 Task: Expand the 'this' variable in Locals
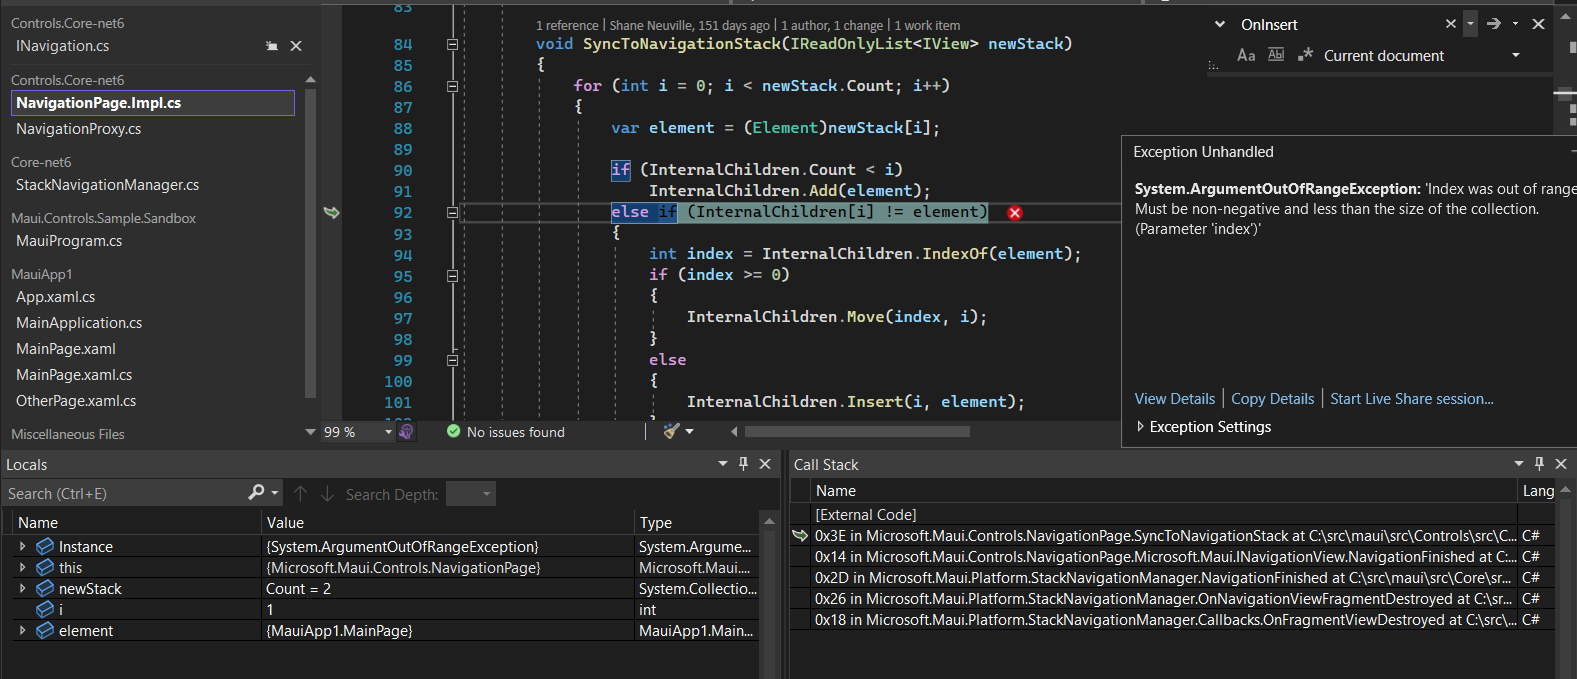[22, 568]
